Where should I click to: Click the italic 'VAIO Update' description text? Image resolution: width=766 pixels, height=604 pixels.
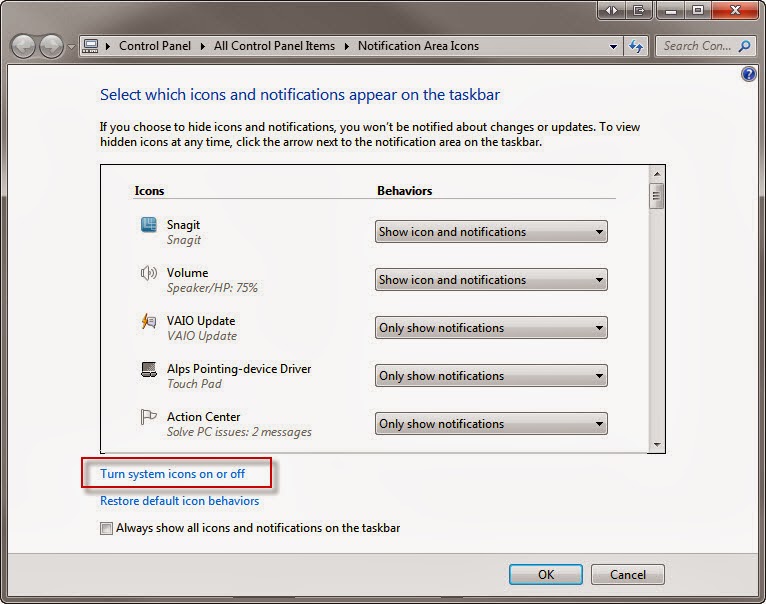pyautogui.click(x=202, y=336)
